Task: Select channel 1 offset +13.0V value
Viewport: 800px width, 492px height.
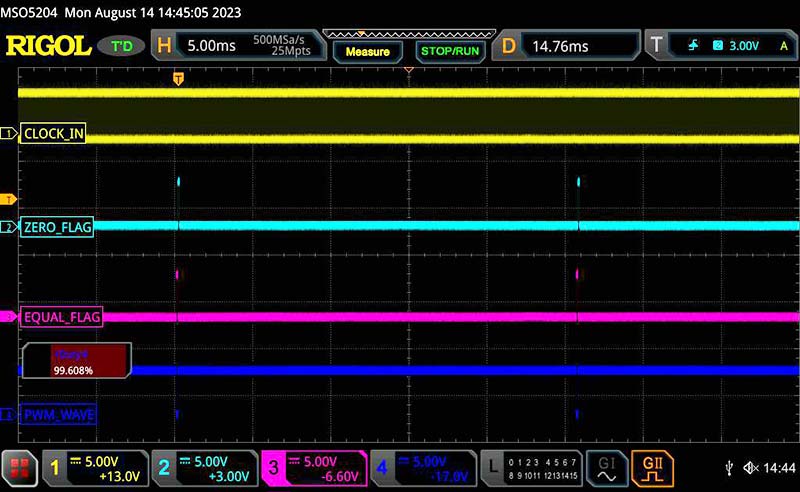Action: (x=120, y=476)
